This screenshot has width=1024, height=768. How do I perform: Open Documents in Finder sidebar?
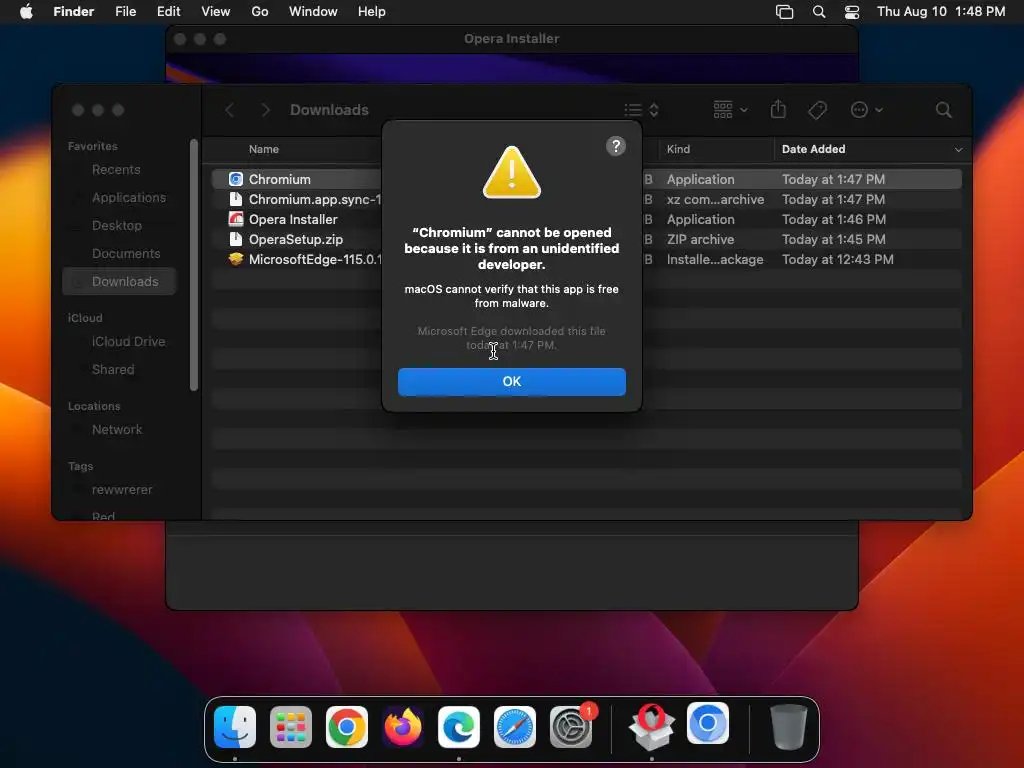(126, 254)
